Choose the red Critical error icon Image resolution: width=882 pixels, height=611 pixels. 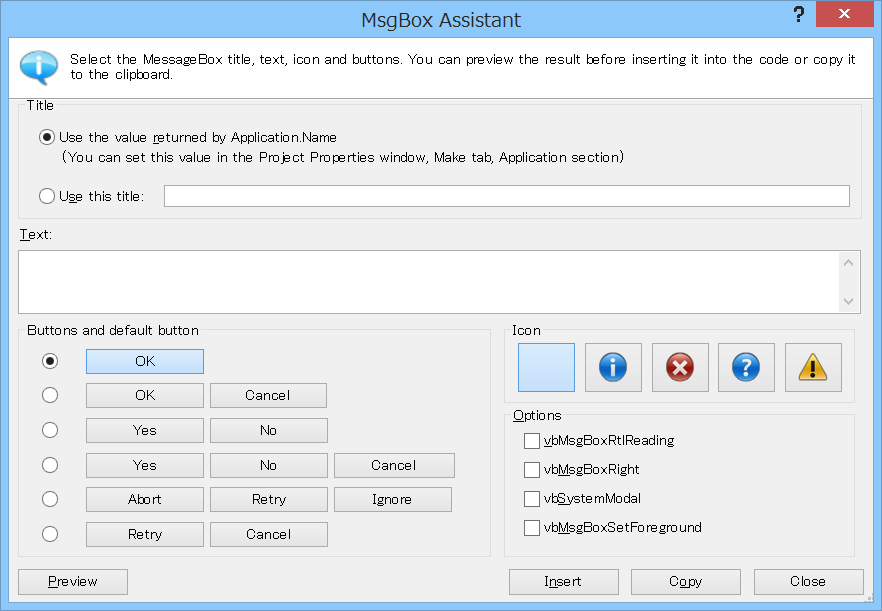click(x=680, y=367)
